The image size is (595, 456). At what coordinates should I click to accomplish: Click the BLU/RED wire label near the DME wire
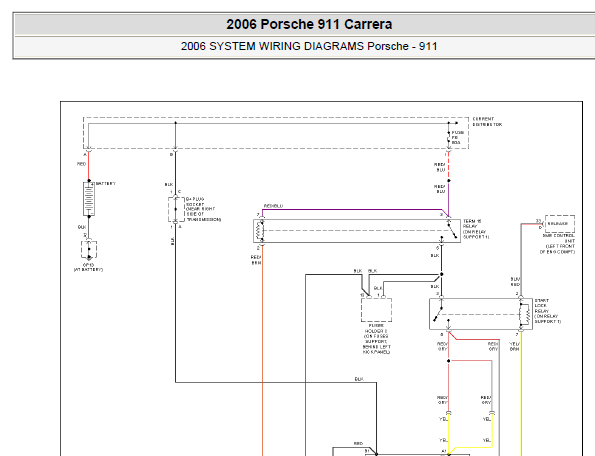pos(515,281)
